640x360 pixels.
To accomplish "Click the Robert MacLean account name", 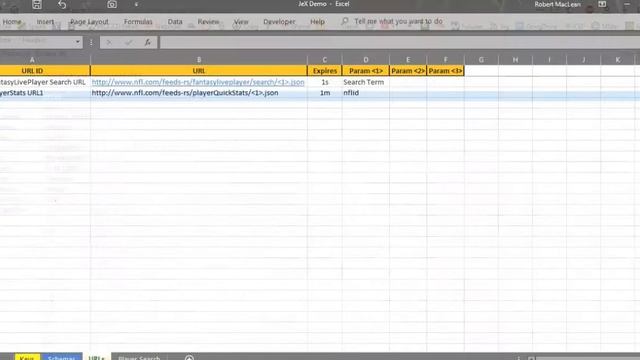I will [557, 4].
